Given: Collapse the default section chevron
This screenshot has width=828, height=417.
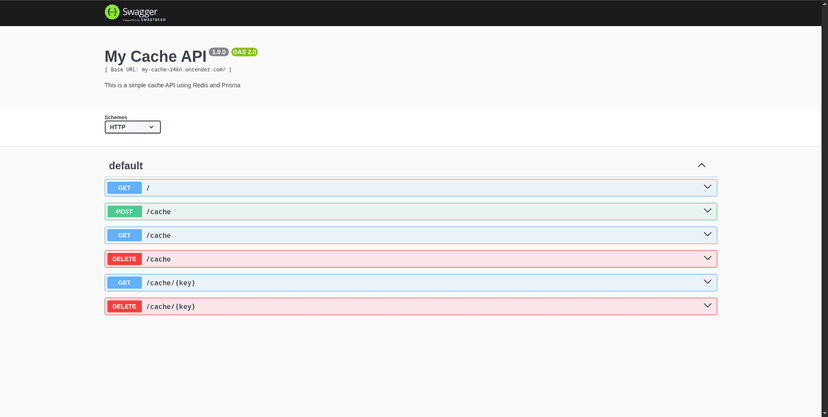Looking at the screenshot, I should (x=702, y=165).
